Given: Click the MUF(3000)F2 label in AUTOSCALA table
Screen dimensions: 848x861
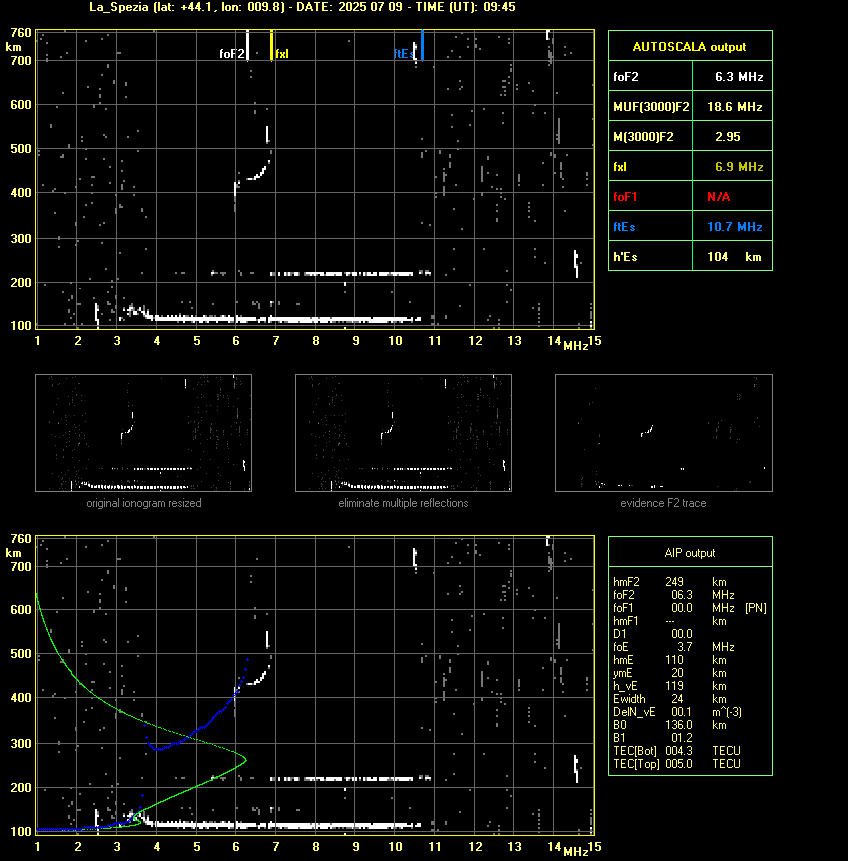Looking at the screenshot, I should coord(651,107).
